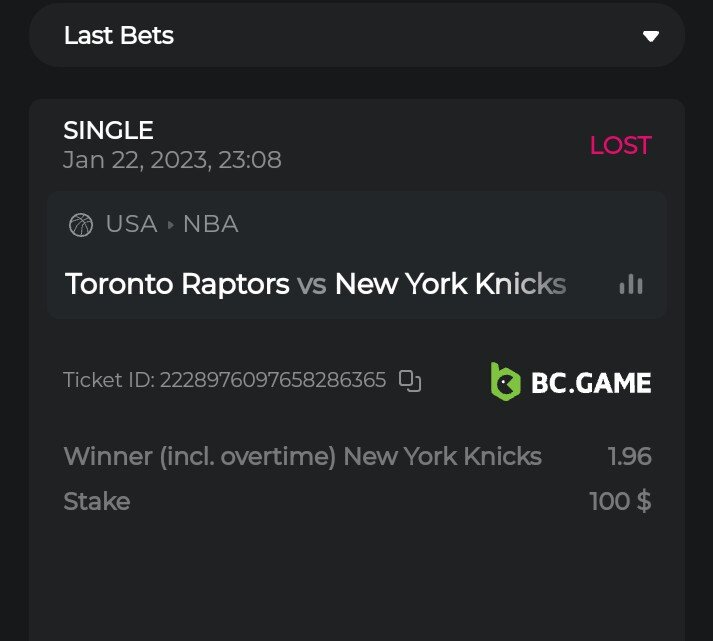Click the green BC.GAME mascot logo
The height and width of the screenshot is (641, 713).
505,381
